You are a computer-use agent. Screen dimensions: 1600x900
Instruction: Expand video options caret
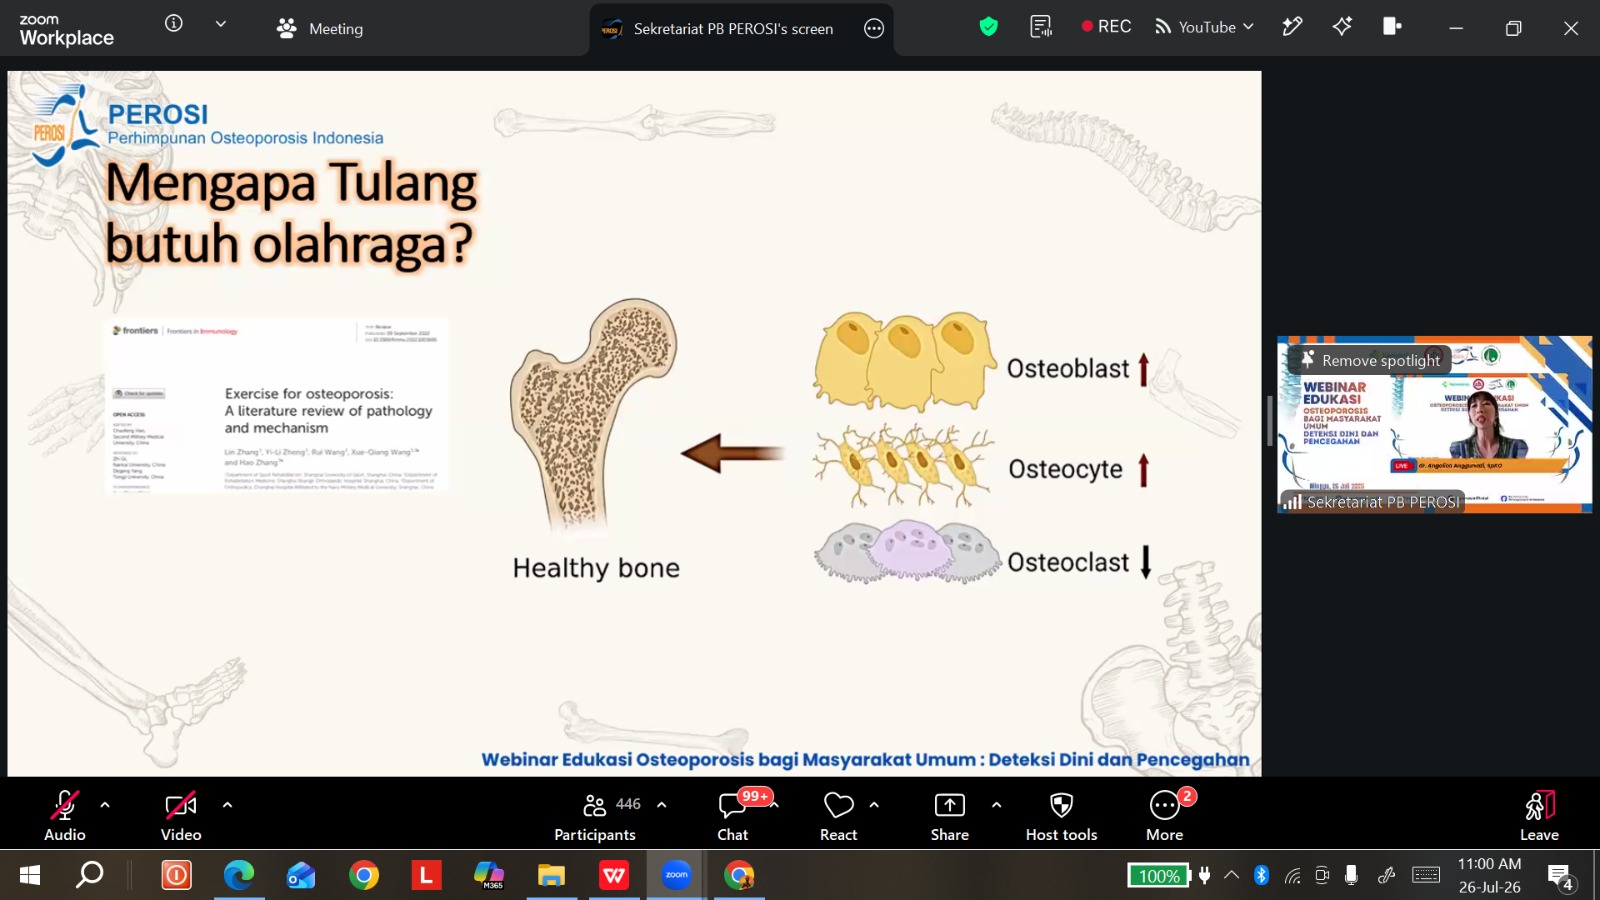227,804
